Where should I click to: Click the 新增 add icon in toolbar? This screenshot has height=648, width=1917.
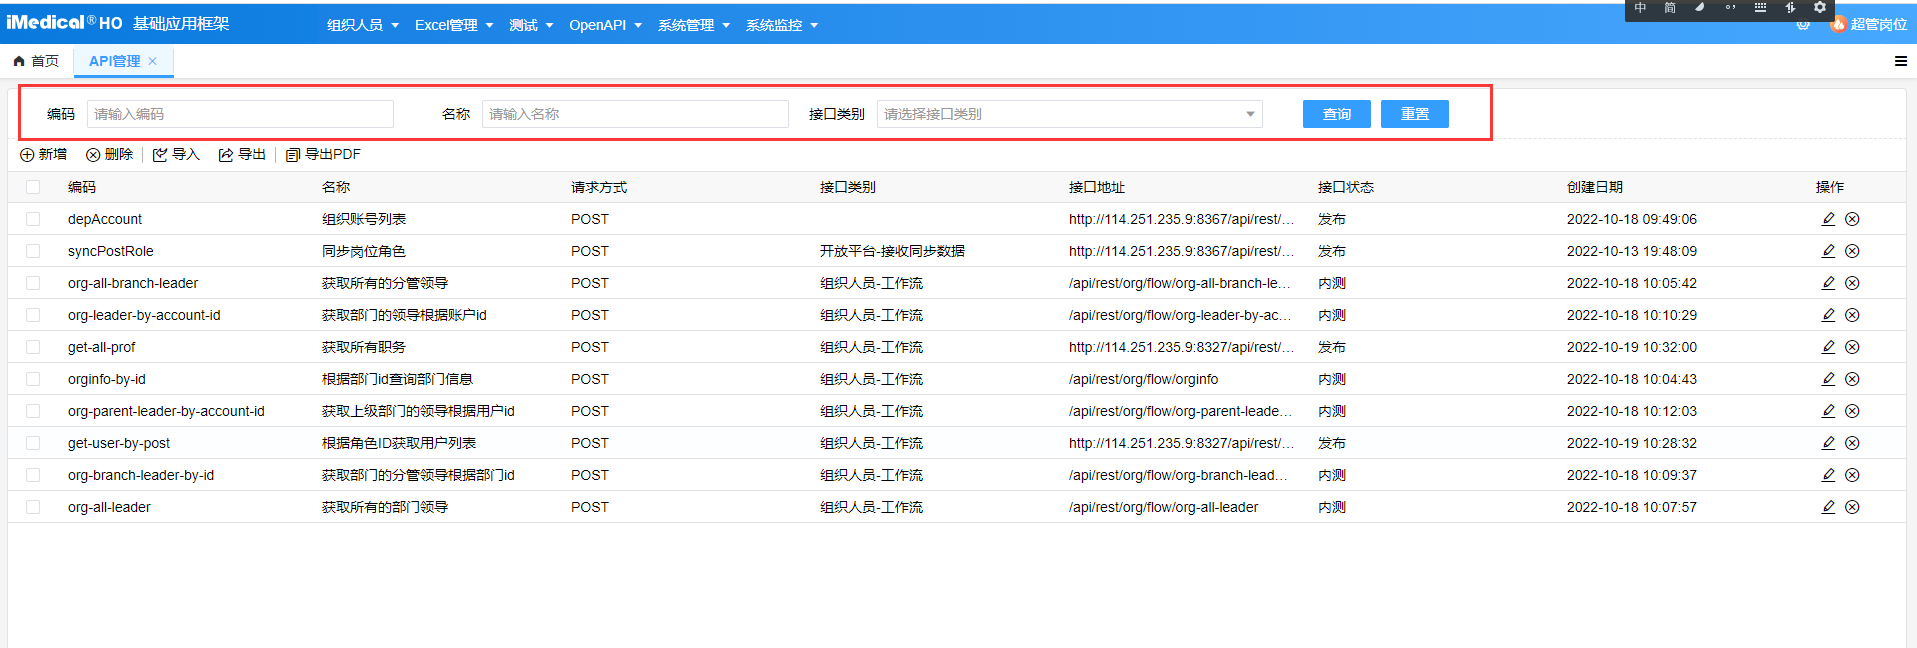28,155
